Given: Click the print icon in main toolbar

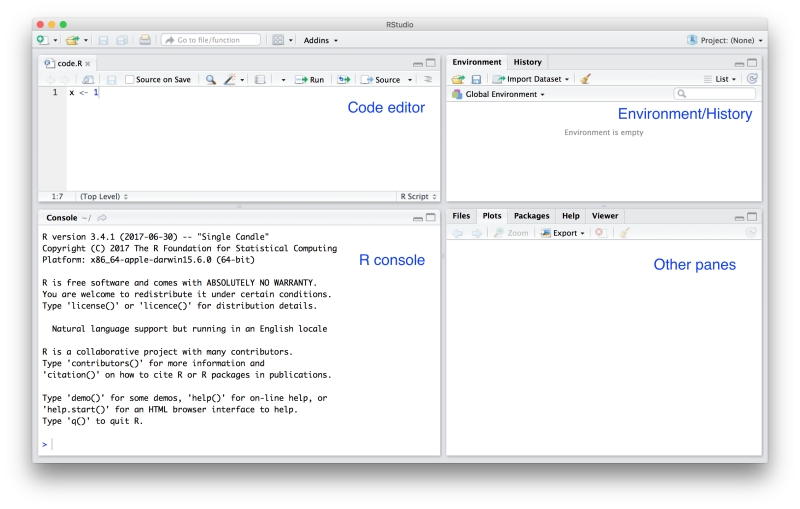Looking at the screenshot, I should point(145,40).
